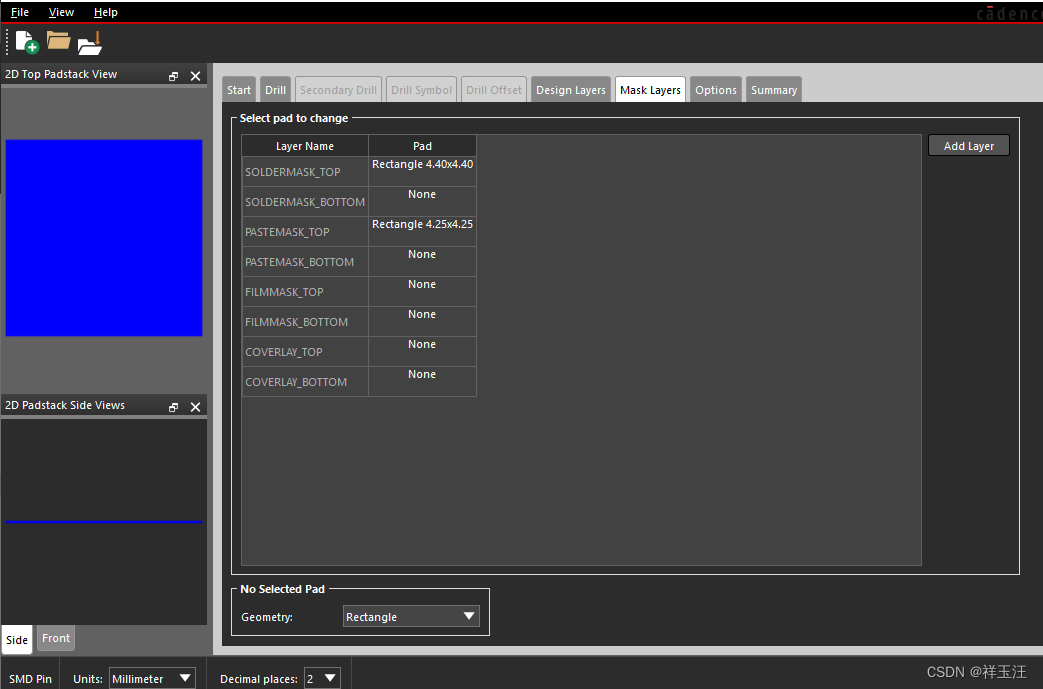Viewport: 1043px width, 689px height.
Task: Open the File menu
Action: [20, 12]
